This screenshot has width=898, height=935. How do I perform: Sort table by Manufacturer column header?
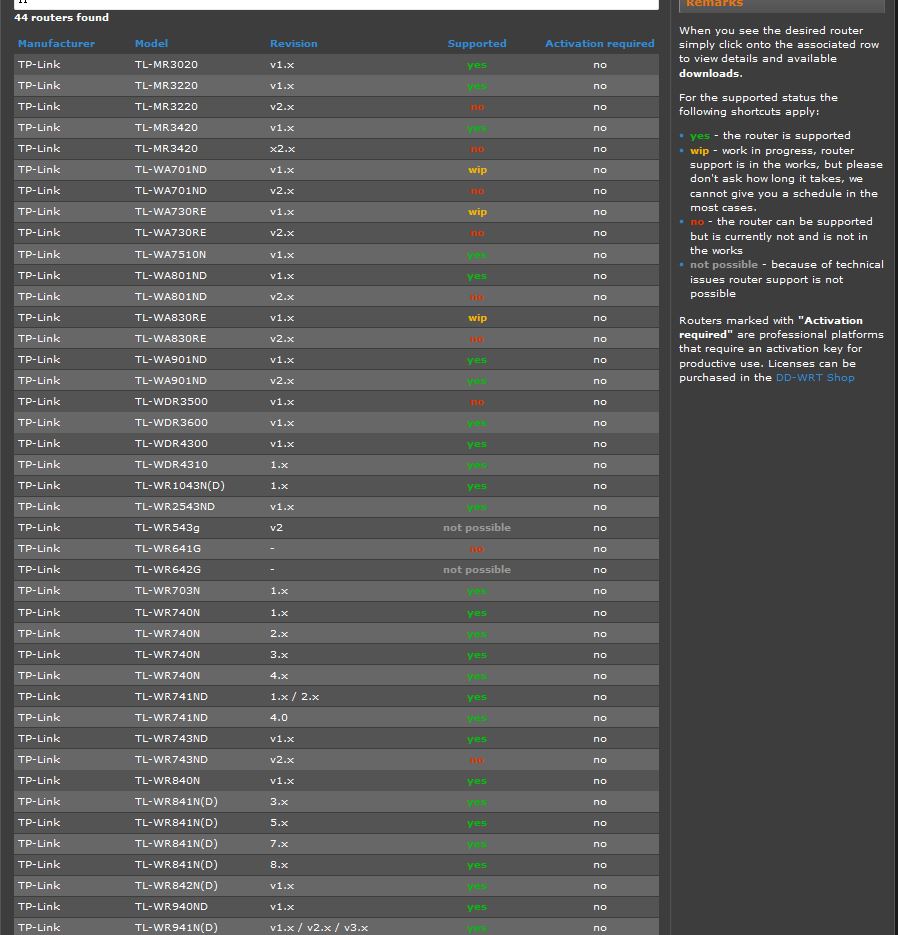56,44
